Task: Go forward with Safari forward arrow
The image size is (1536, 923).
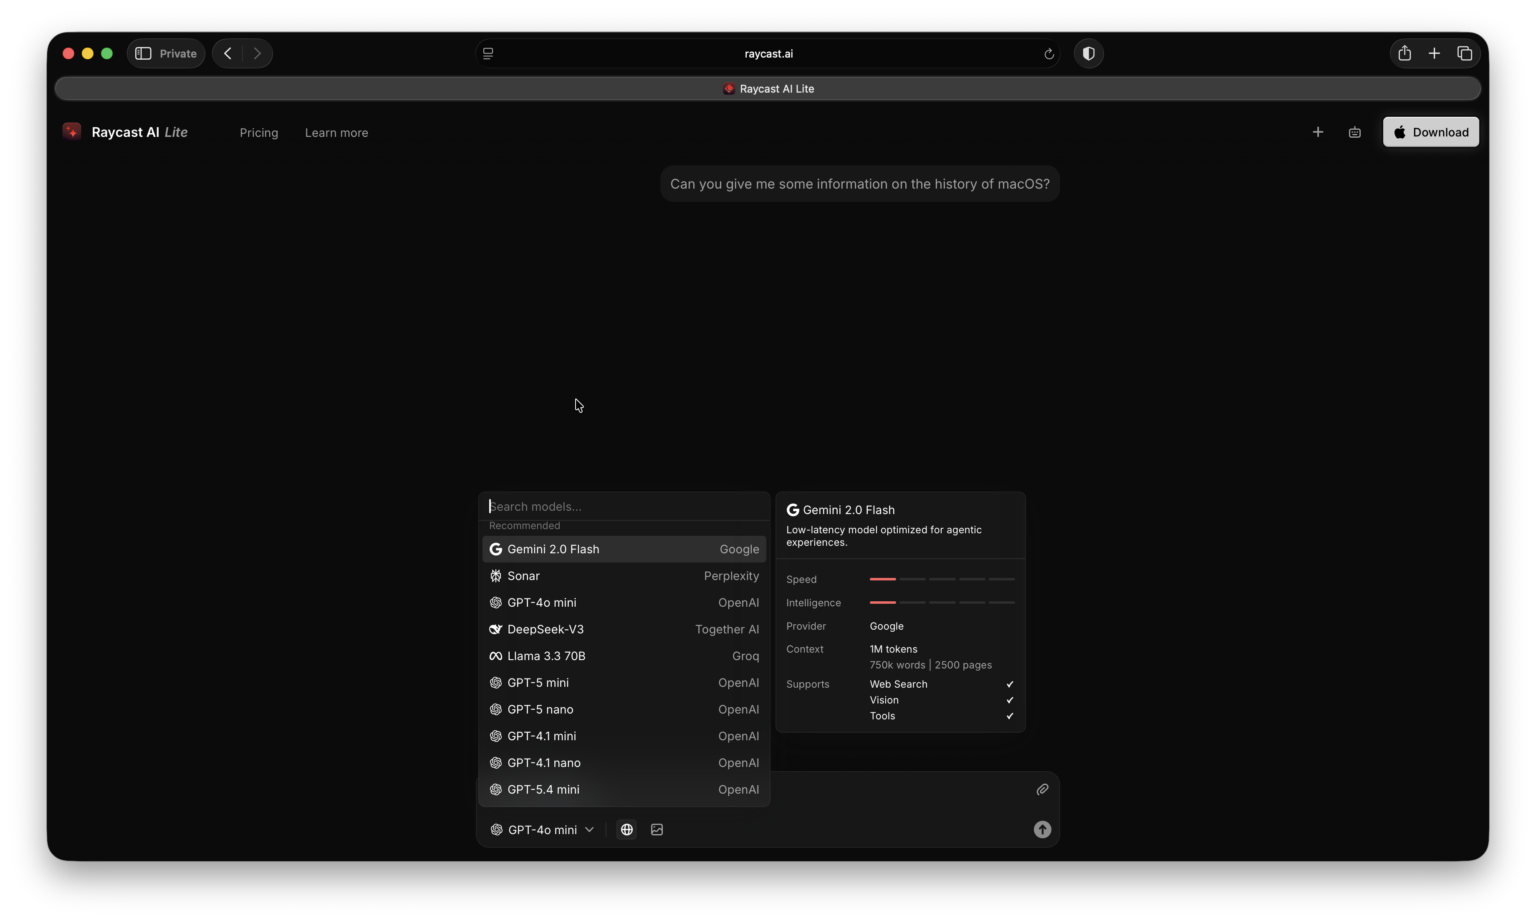Action: point(257,54)
